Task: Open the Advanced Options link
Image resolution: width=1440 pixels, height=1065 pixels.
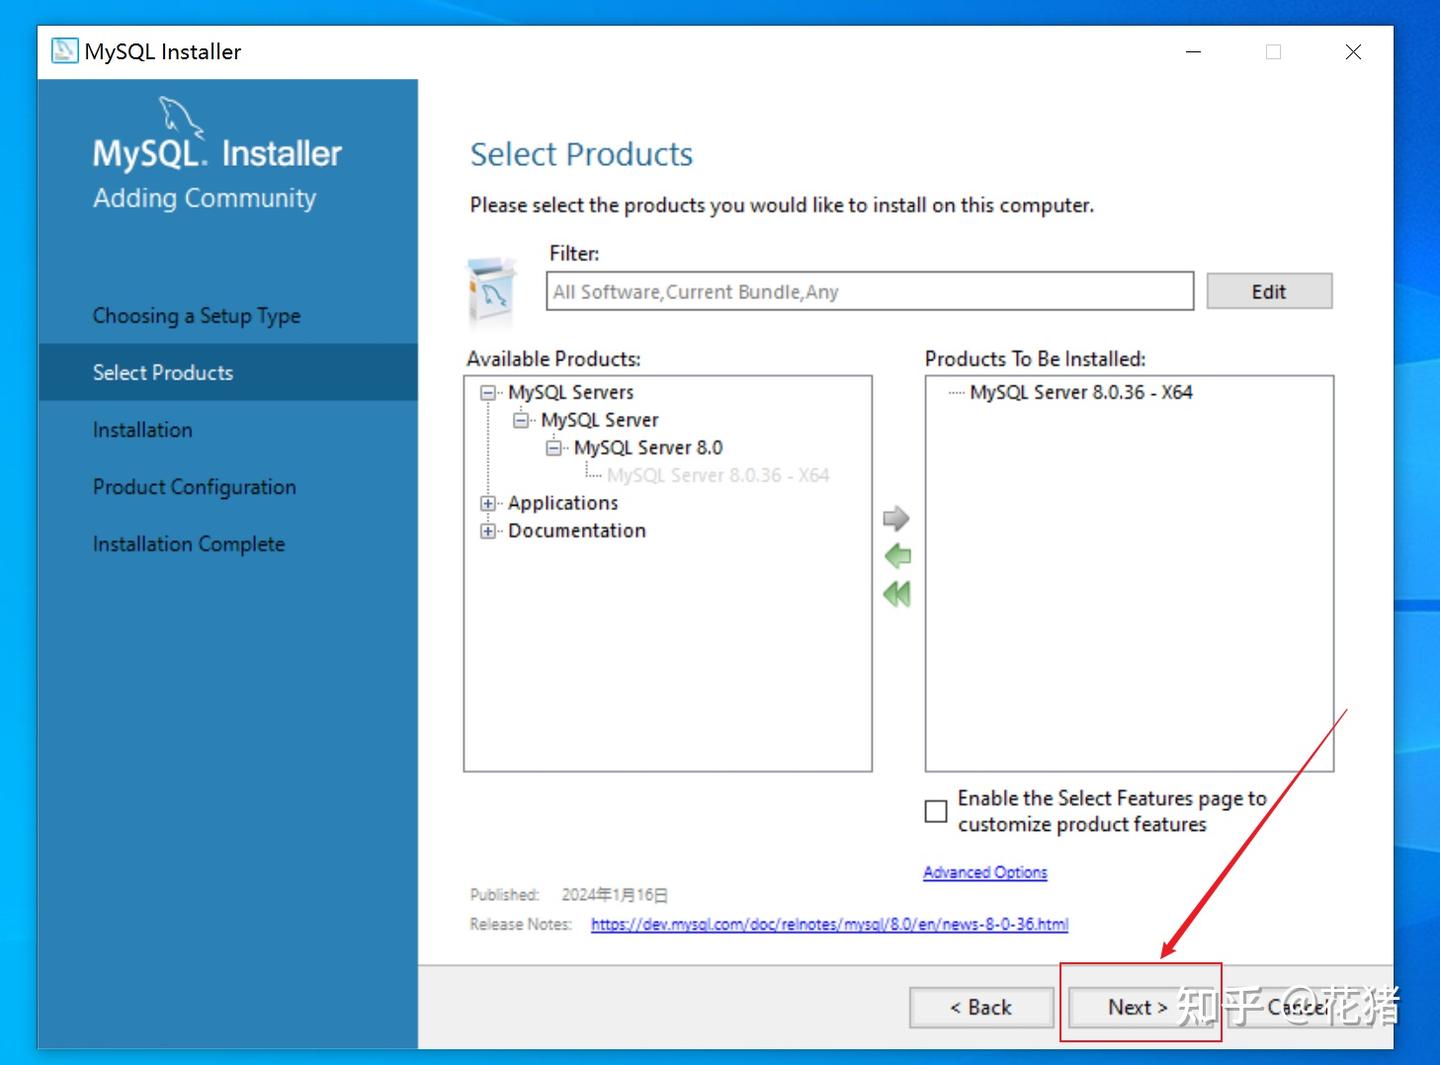Action: pos(985,872)
